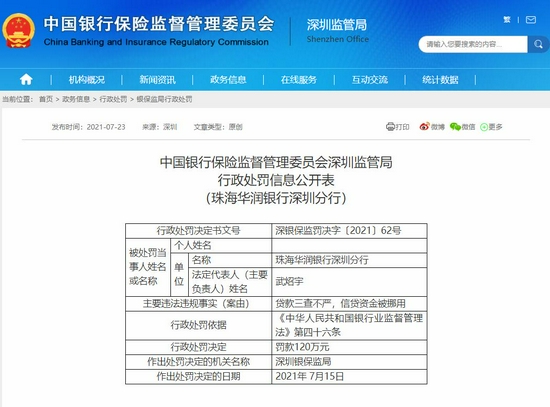550x407 pixels.
Task: Click article title line 行政处罚信息公开表
Action: [276, 180]
